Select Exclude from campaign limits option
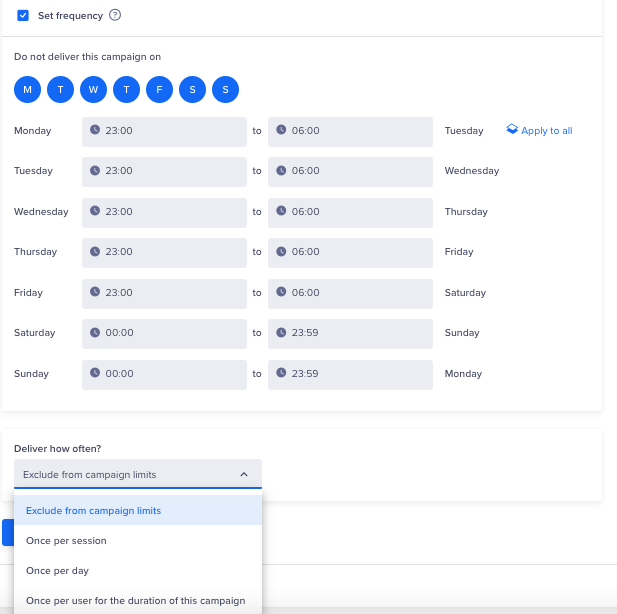This screenshot has width=617, height=614. (x=93, y=511)
